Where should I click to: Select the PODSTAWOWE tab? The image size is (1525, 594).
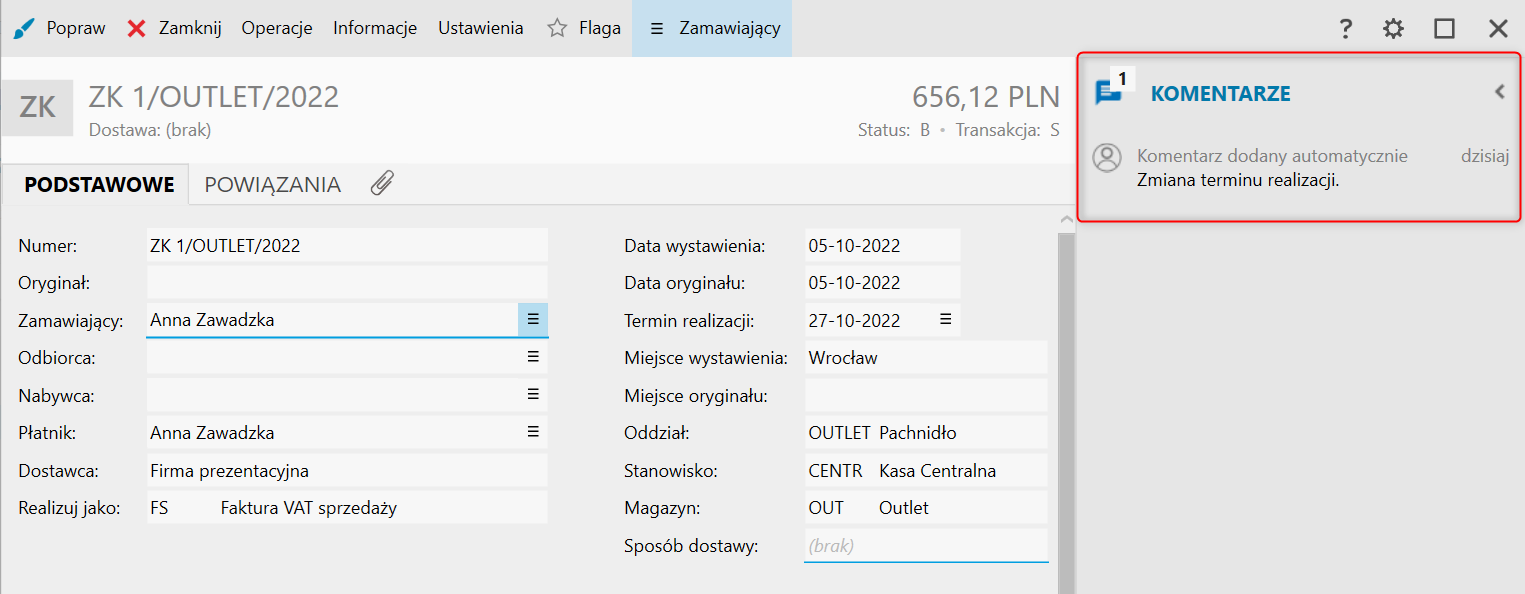[99, 184]
